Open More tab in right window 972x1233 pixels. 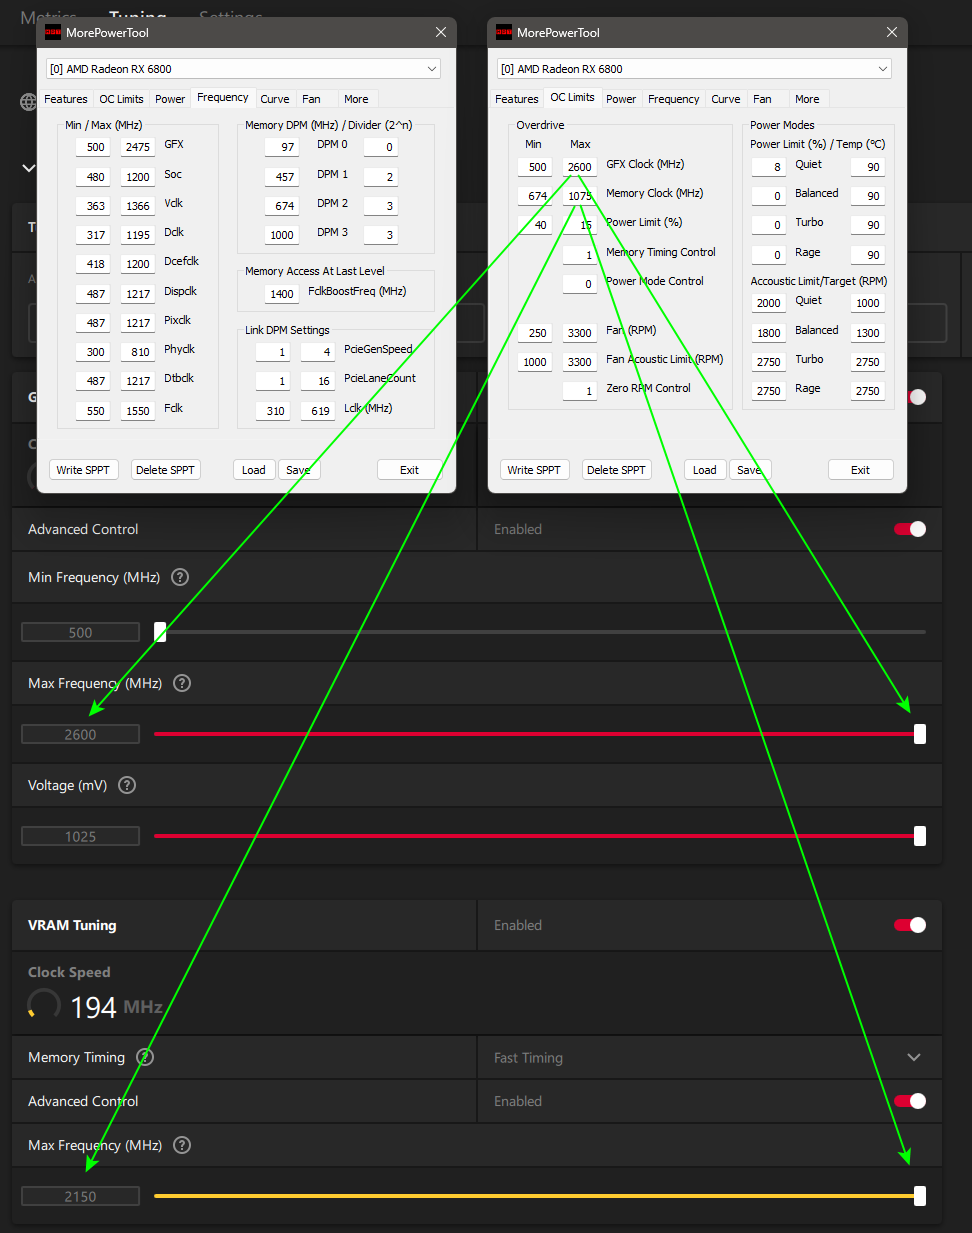[x=807, y=99]
